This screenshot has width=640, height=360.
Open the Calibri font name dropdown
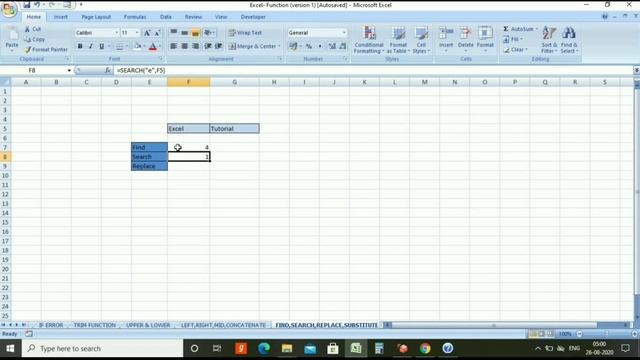click(117, 33)
